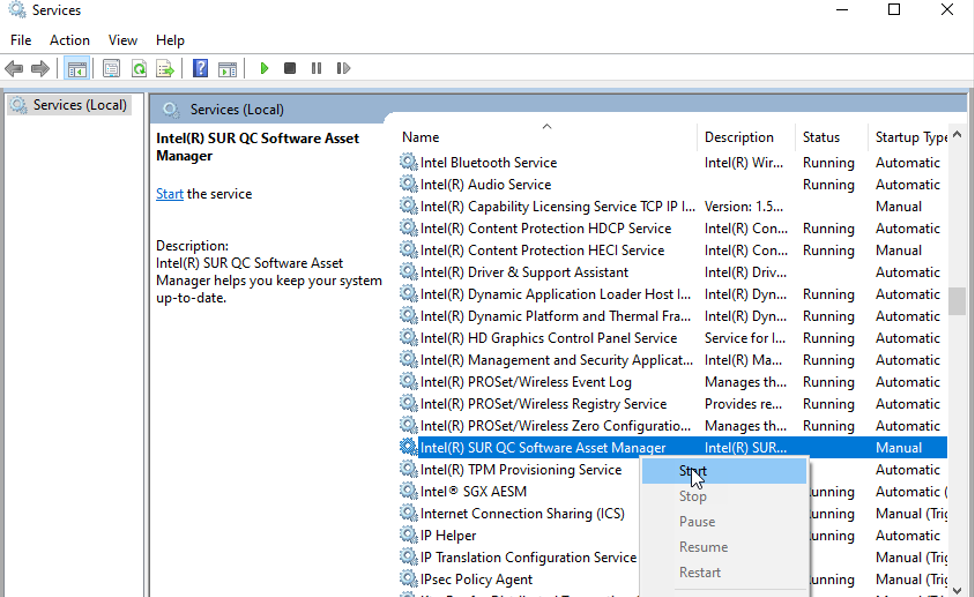Click the Export List toolbar icon

[165, 68]
